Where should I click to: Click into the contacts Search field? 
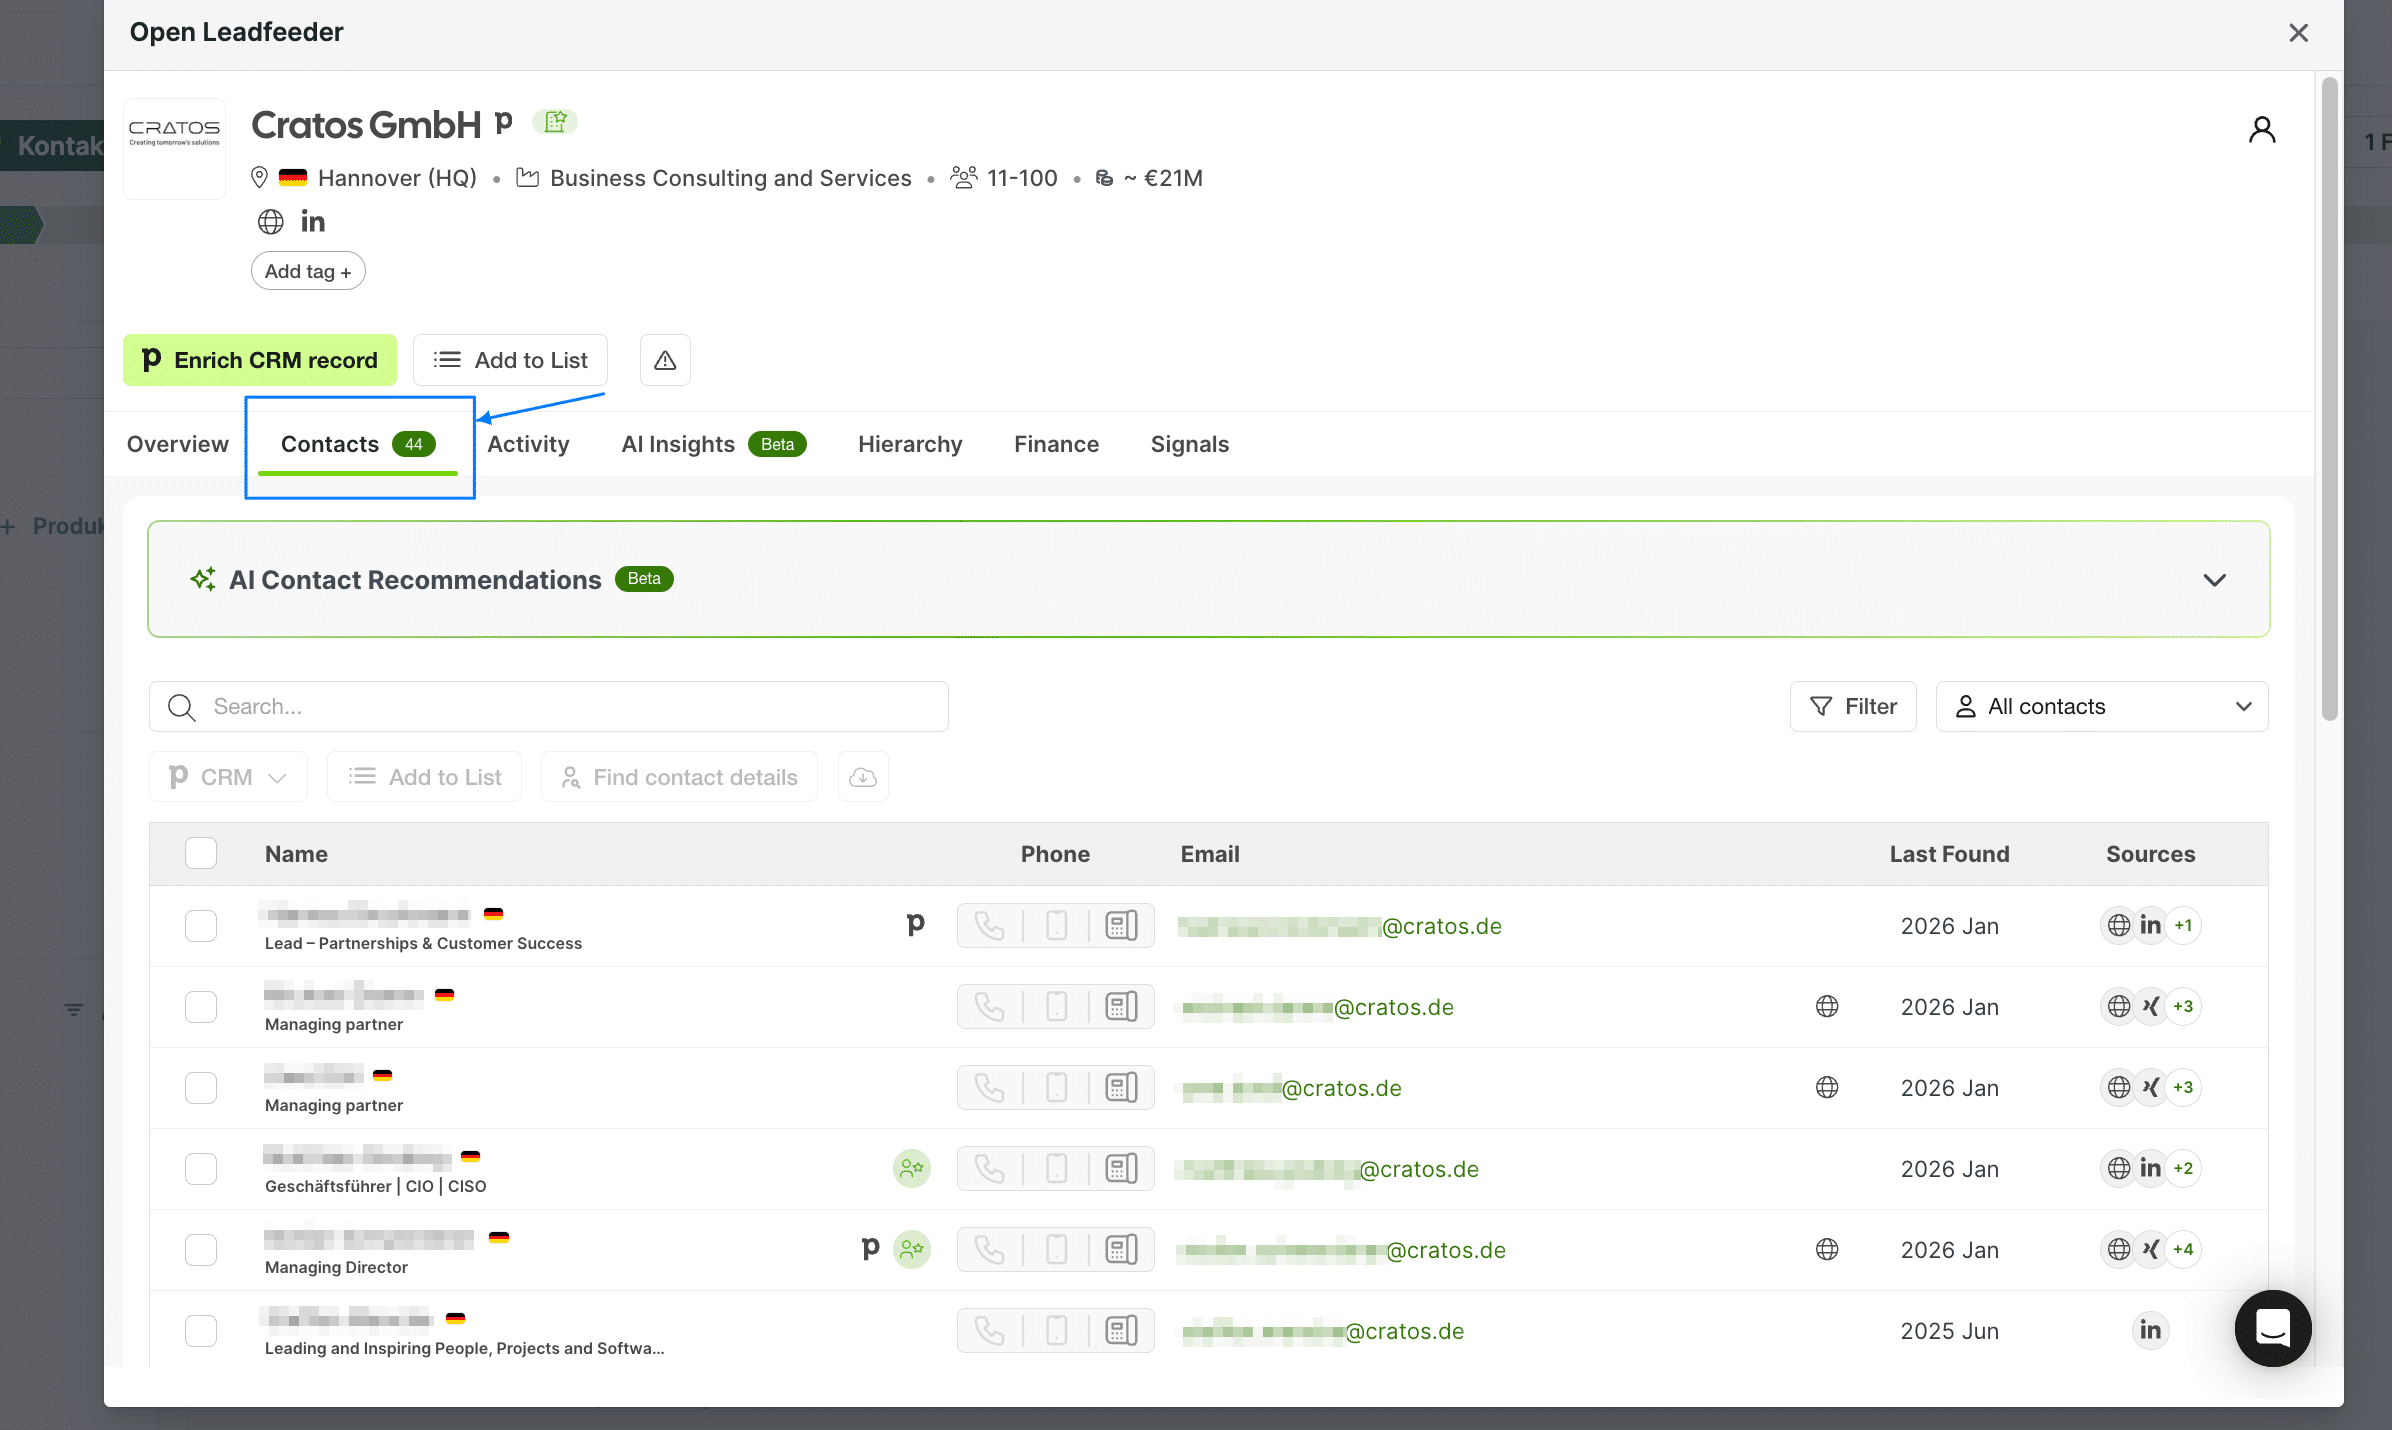[548, 707]
